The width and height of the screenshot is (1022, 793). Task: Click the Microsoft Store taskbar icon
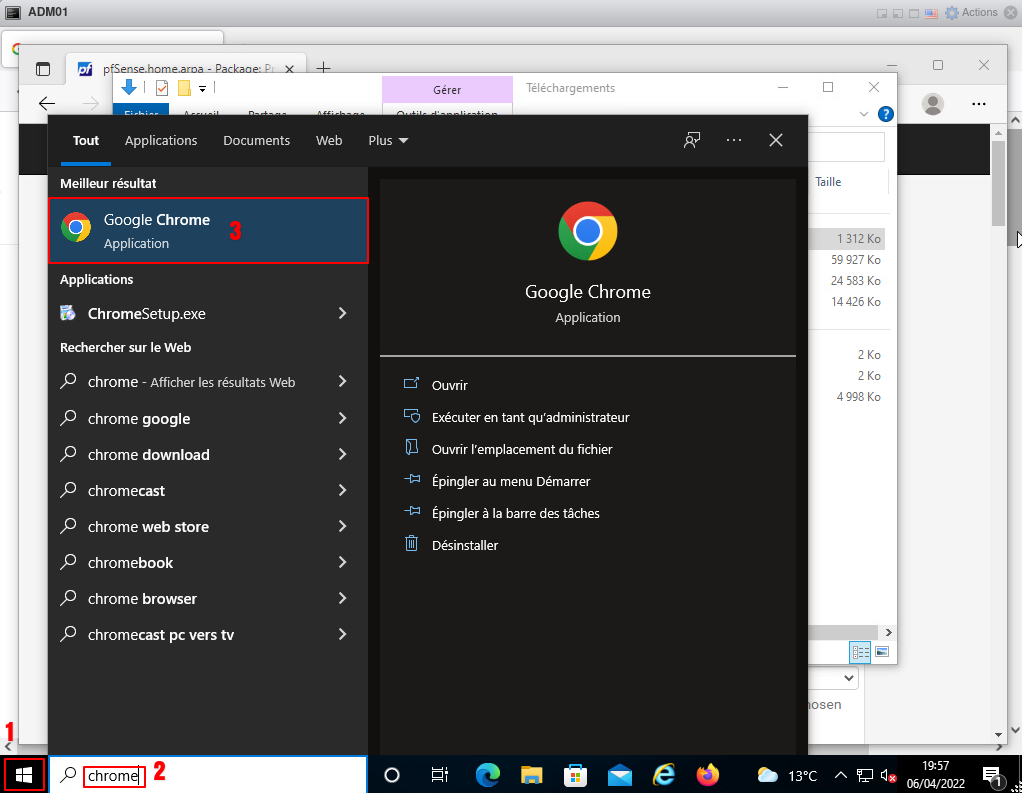[576, 775]
